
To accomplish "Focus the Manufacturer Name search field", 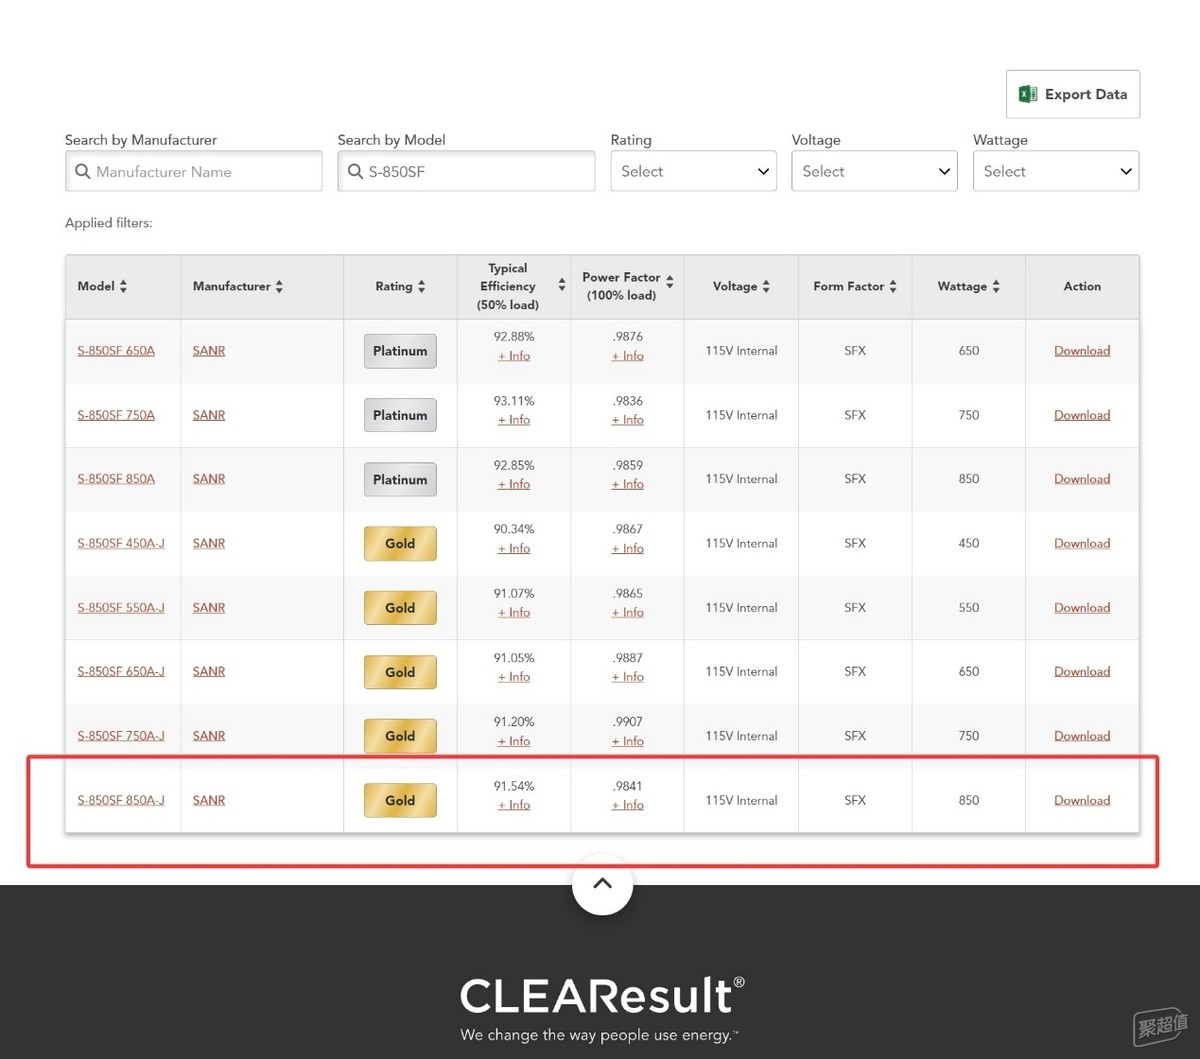I will coord(194,171).
